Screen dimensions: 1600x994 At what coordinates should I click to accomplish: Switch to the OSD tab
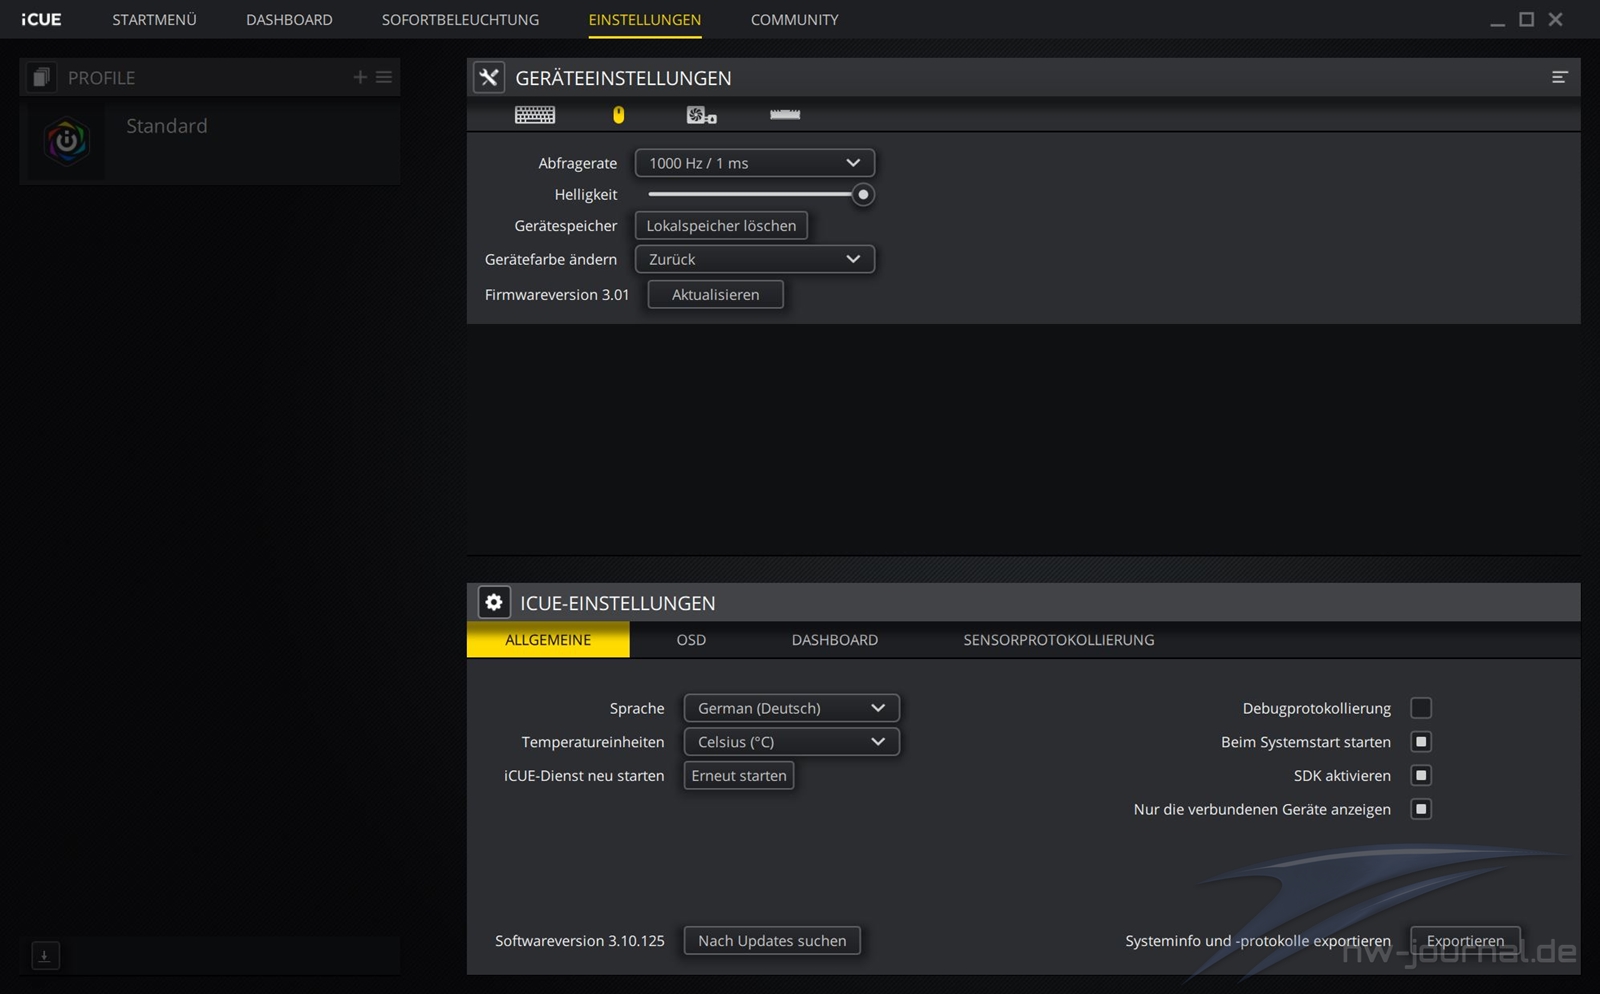pos(691,640)
